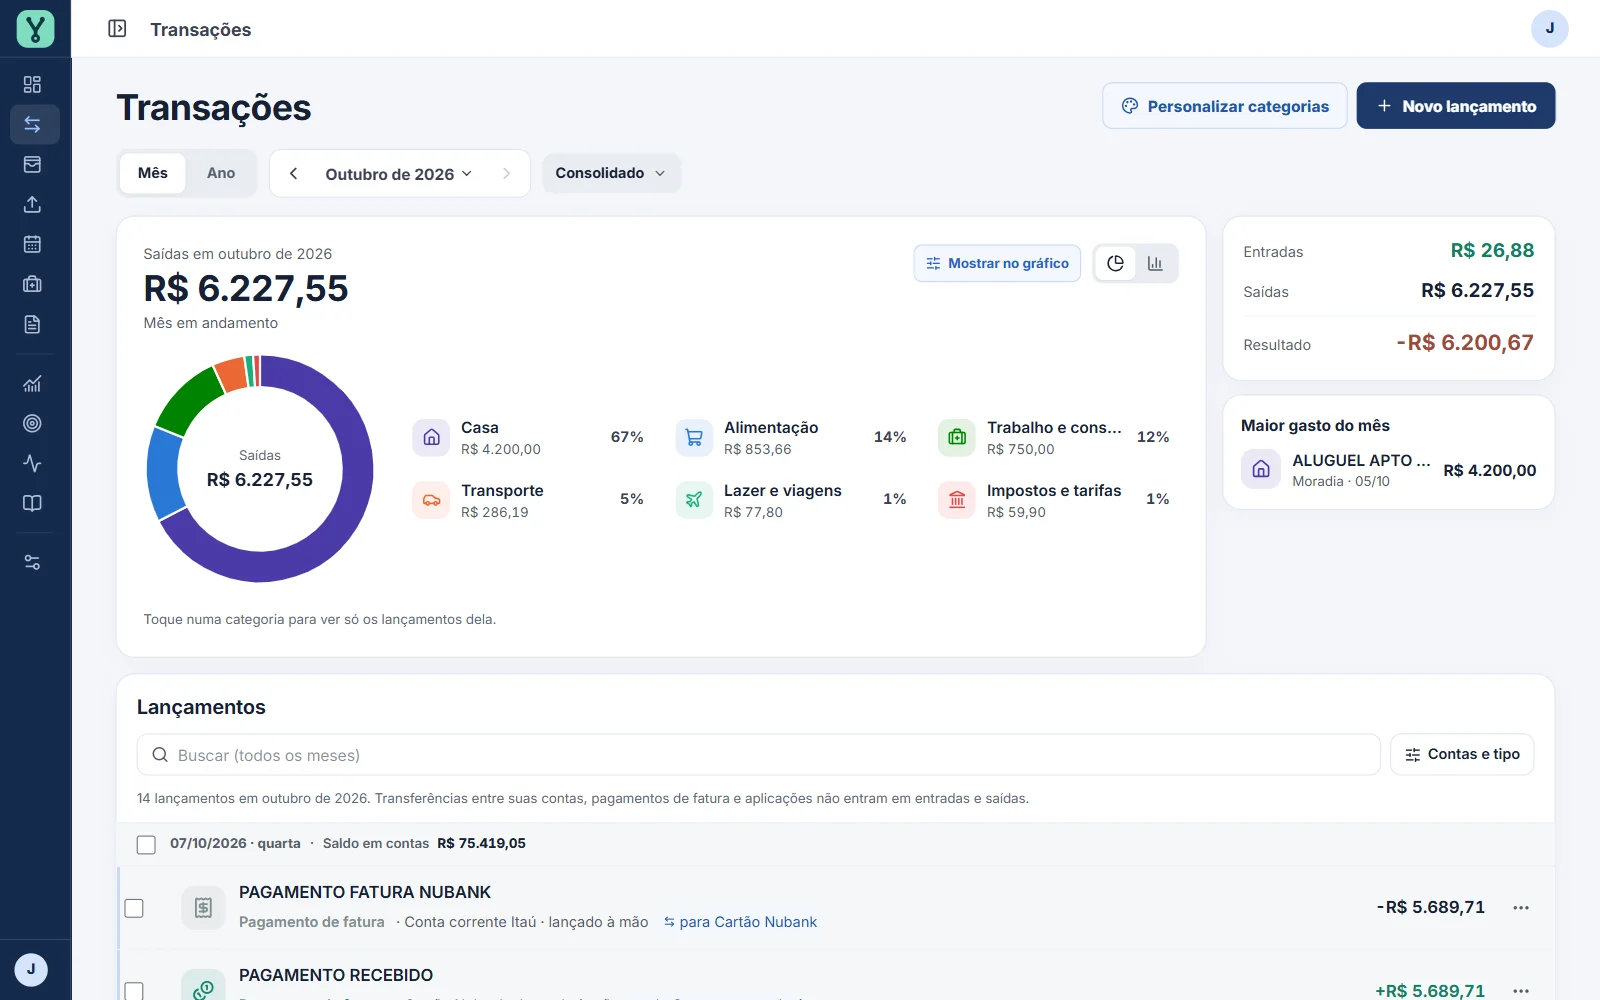Open the header user avatar J menu
The width and height of the screenshot is (1600, 1000).
1549,28
